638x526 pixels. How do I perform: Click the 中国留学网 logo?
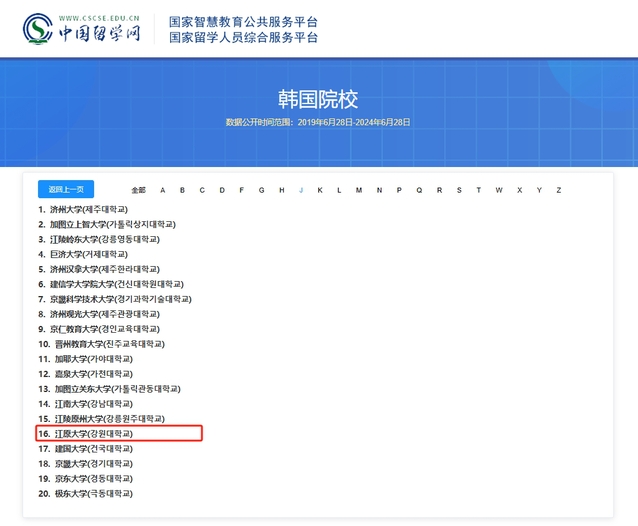(82, 29)
